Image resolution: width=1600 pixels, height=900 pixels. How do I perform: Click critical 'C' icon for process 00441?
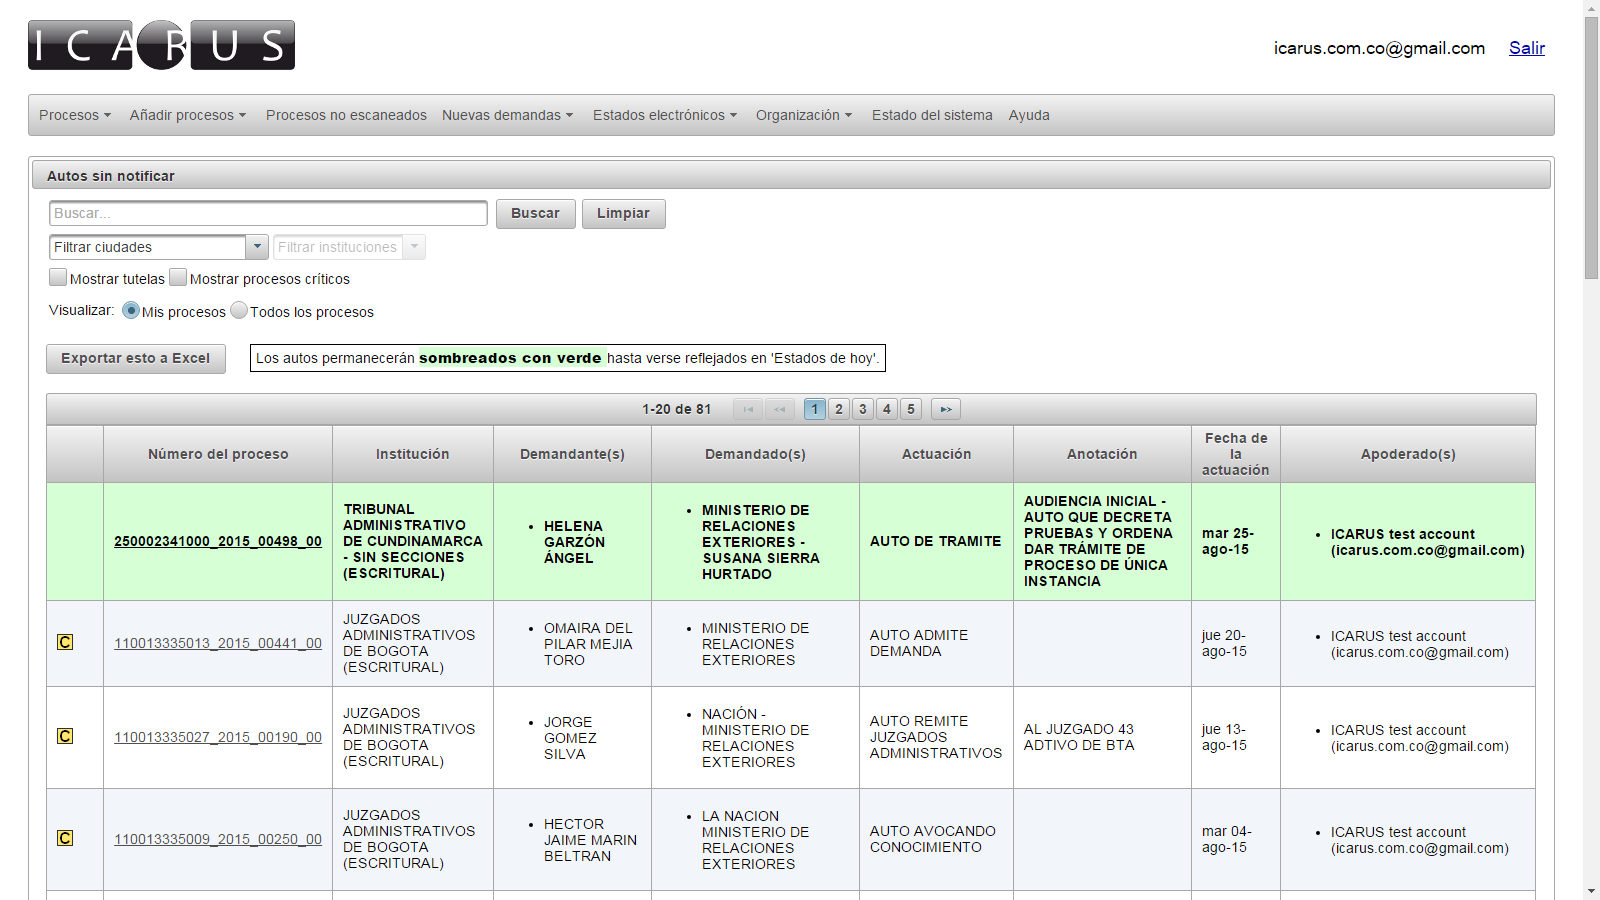[65, 642]
